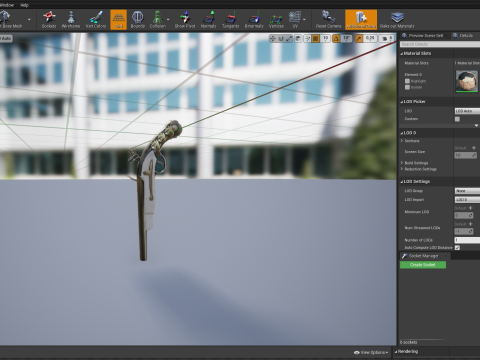Toggle Additional Data toolbar button
The width and height of the screenshot is (480, 360).
coord(361,20)
